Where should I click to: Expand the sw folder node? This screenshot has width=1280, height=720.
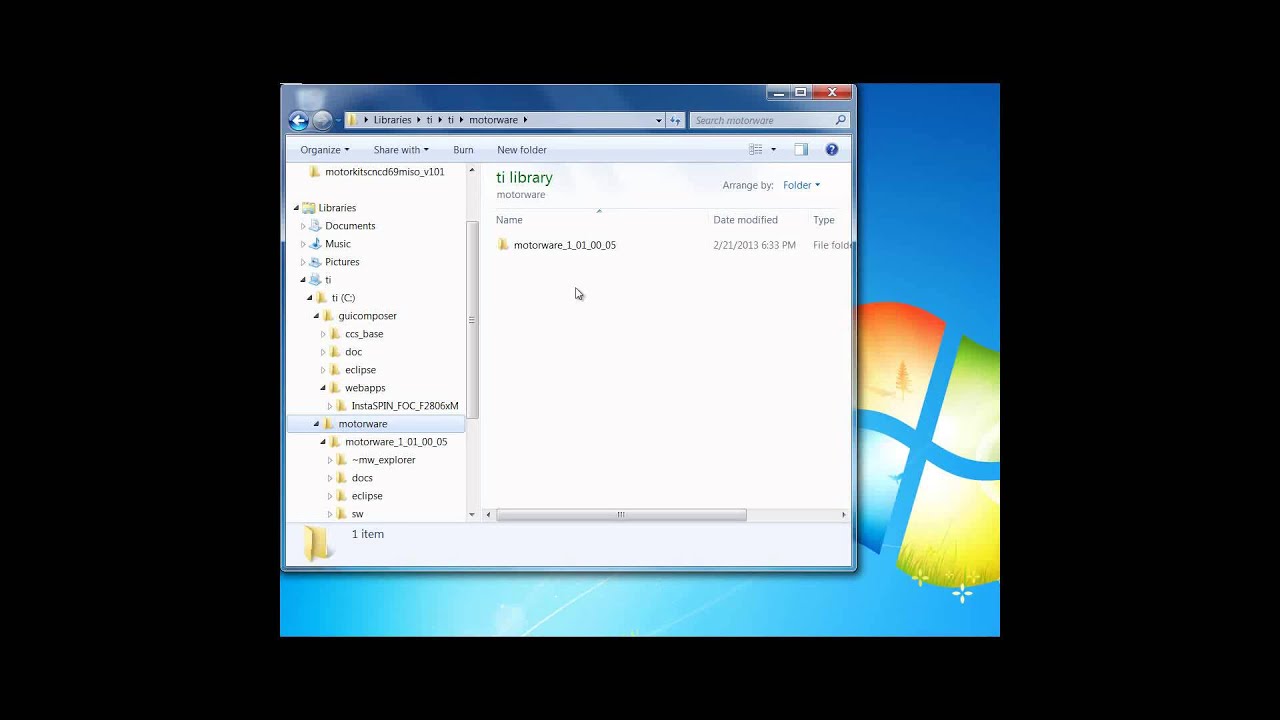(x=330, y=514)
